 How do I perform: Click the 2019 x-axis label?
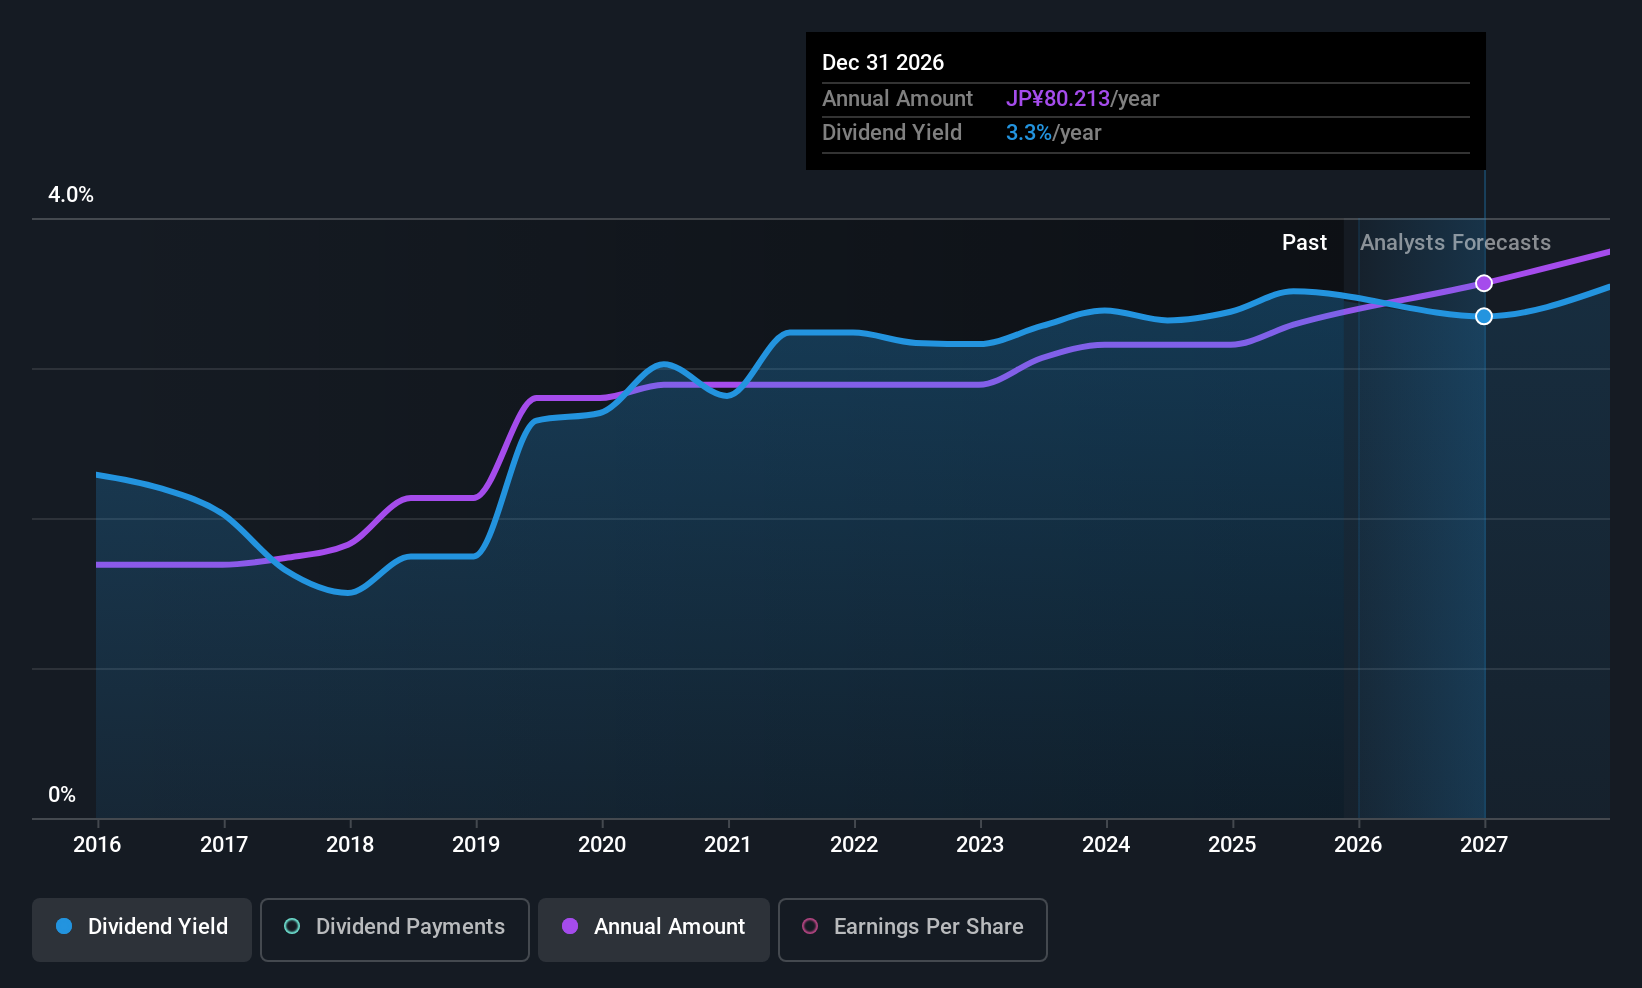[x=476, y=845]
